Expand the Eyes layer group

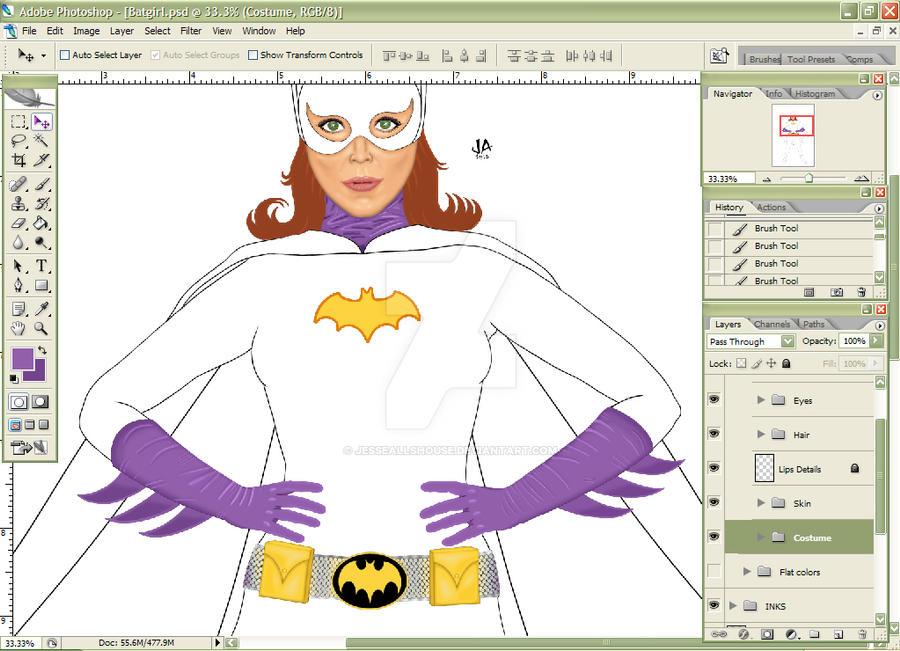[761, 400]
